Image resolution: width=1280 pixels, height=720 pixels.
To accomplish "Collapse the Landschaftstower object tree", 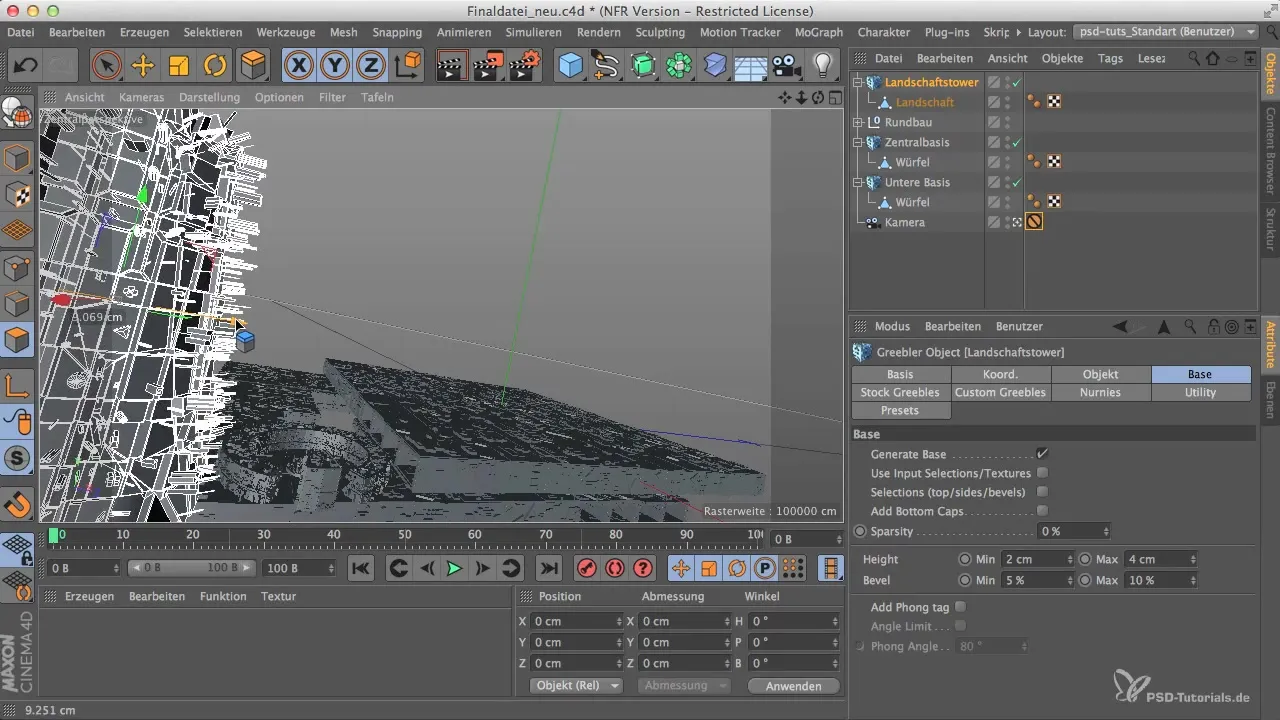I will pyautogui.click(x=857, y=82).
